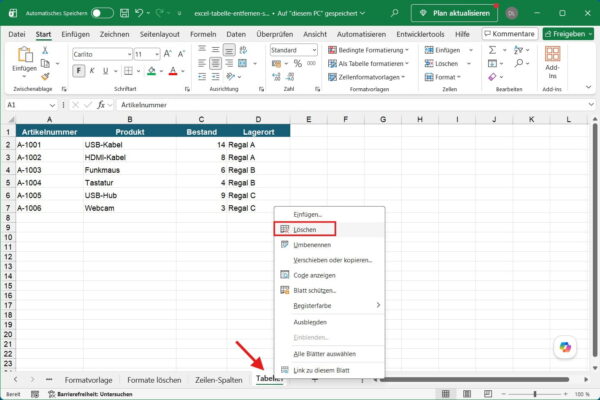
Task: Toggle wrap text icon
Action: 243,50
